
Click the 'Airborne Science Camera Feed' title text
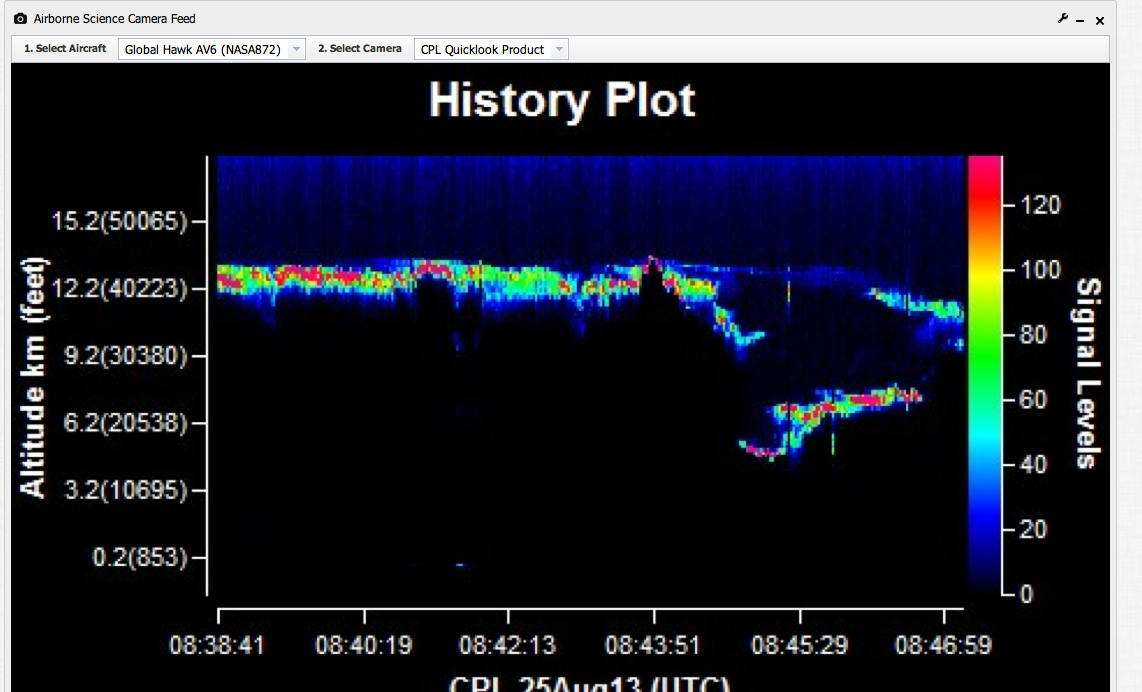(115, 19)
